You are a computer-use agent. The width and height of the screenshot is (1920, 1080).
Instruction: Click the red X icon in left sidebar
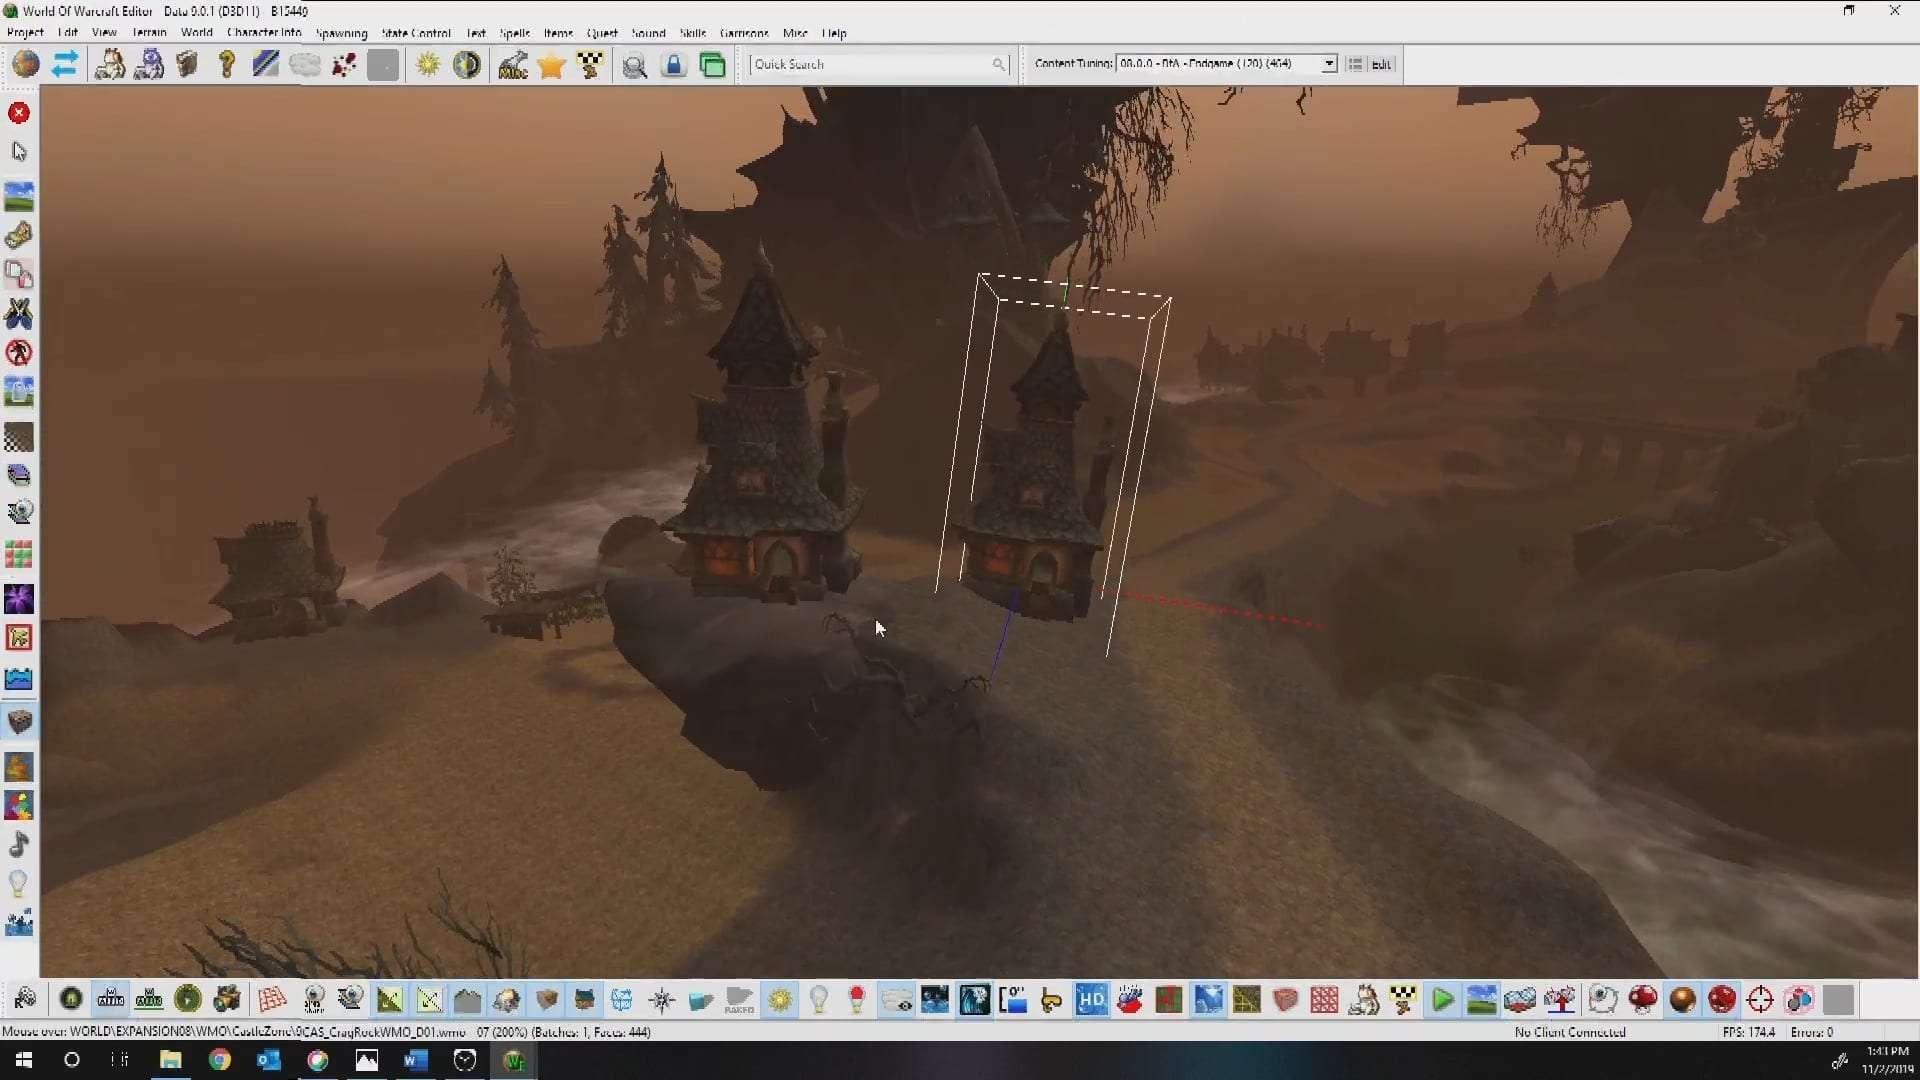click(x=19, y=113)
